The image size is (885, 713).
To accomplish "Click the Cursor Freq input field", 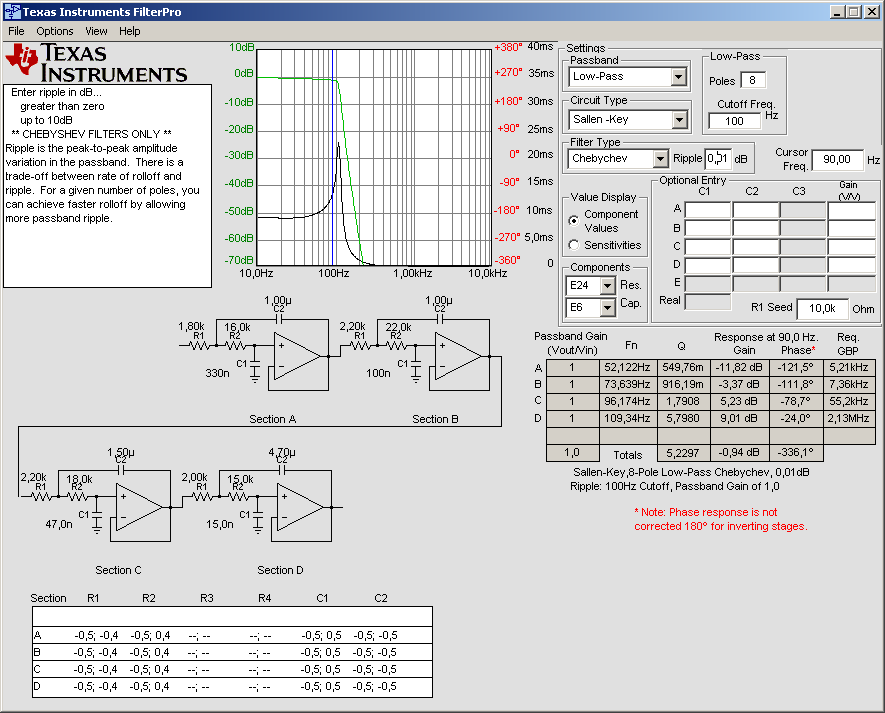I will click(837, 160).
